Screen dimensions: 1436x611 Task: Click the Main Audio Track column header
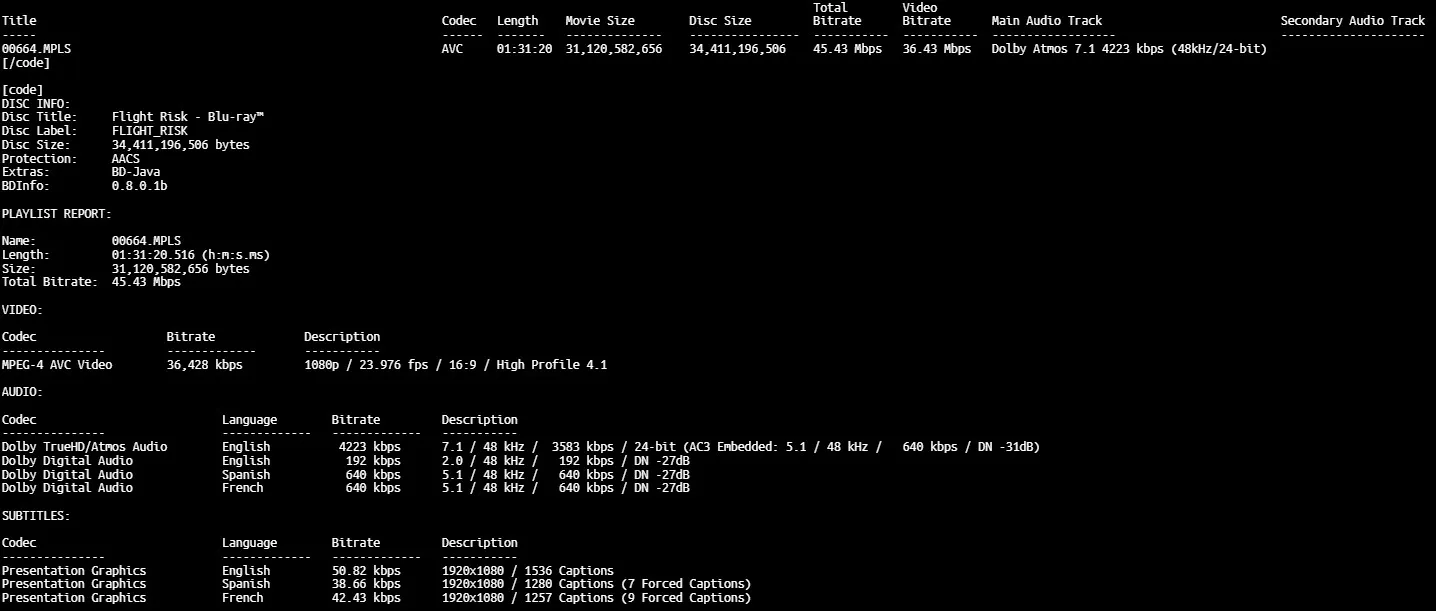(1046, 21)
